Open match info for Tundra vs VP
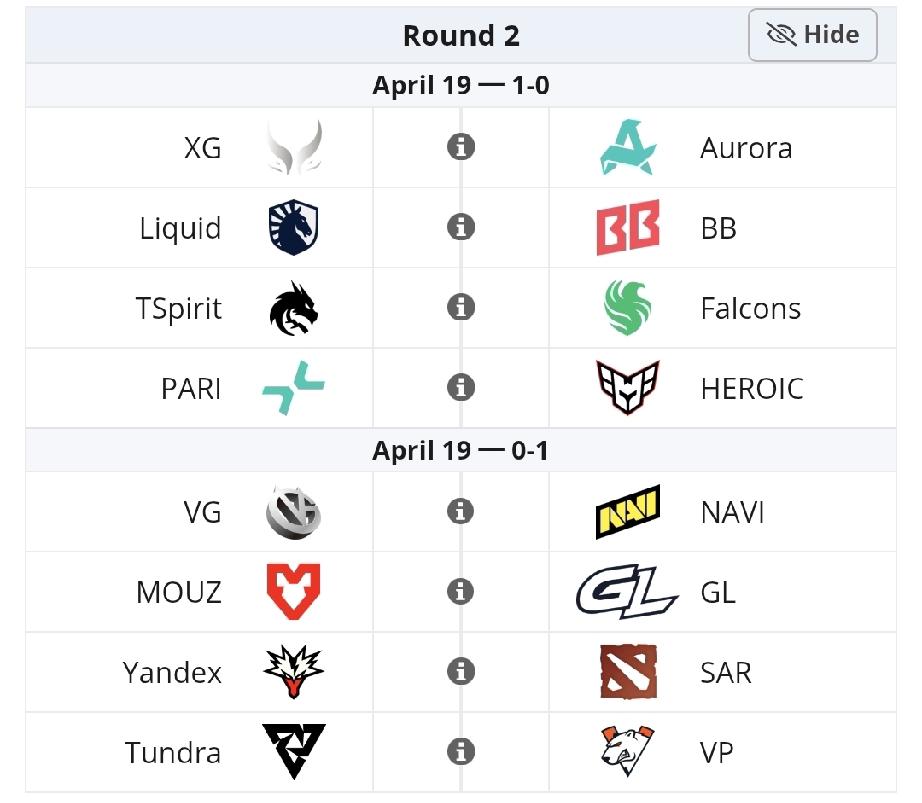This screenshot has width=922, height=803. point(460,751)
